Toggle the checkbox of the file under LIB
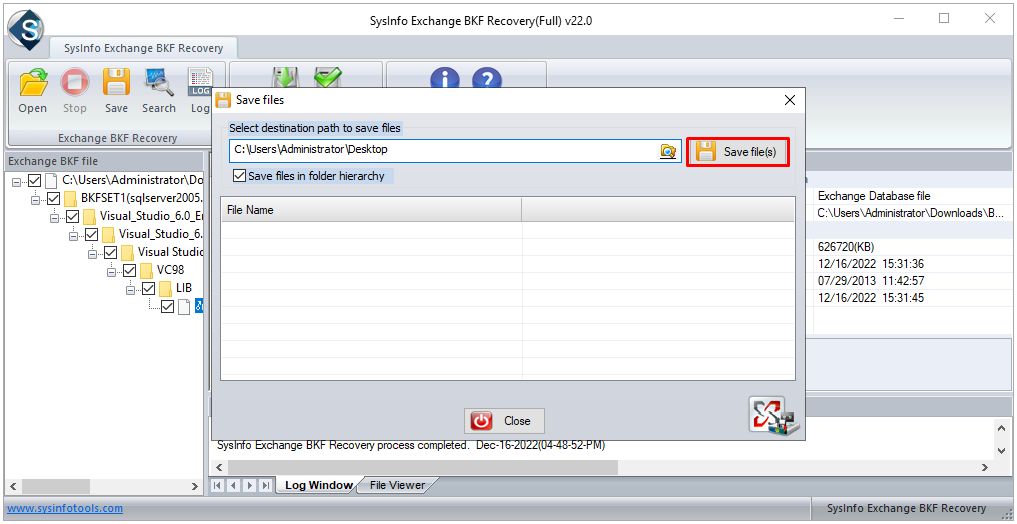The width and height of the screenshot is (1017, 524). coord(167,307)
